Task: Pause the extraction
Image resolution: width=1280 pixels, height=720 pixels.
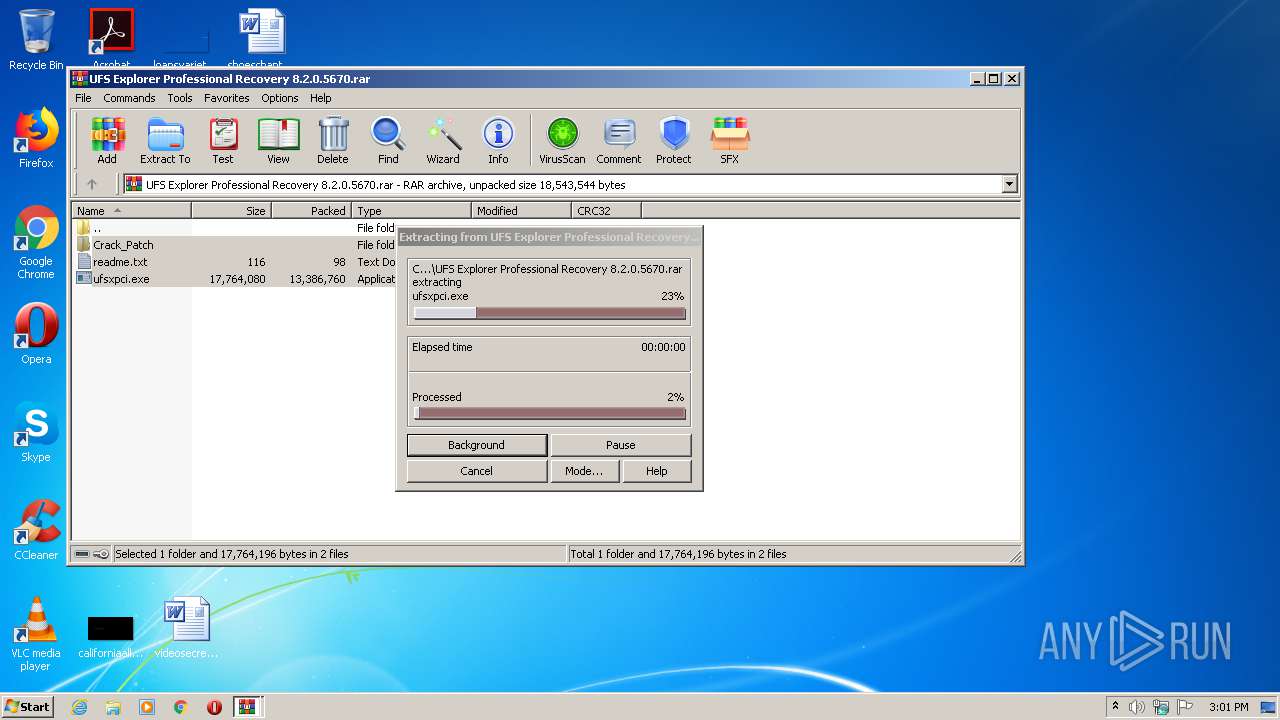Action: tap(620, 445)
